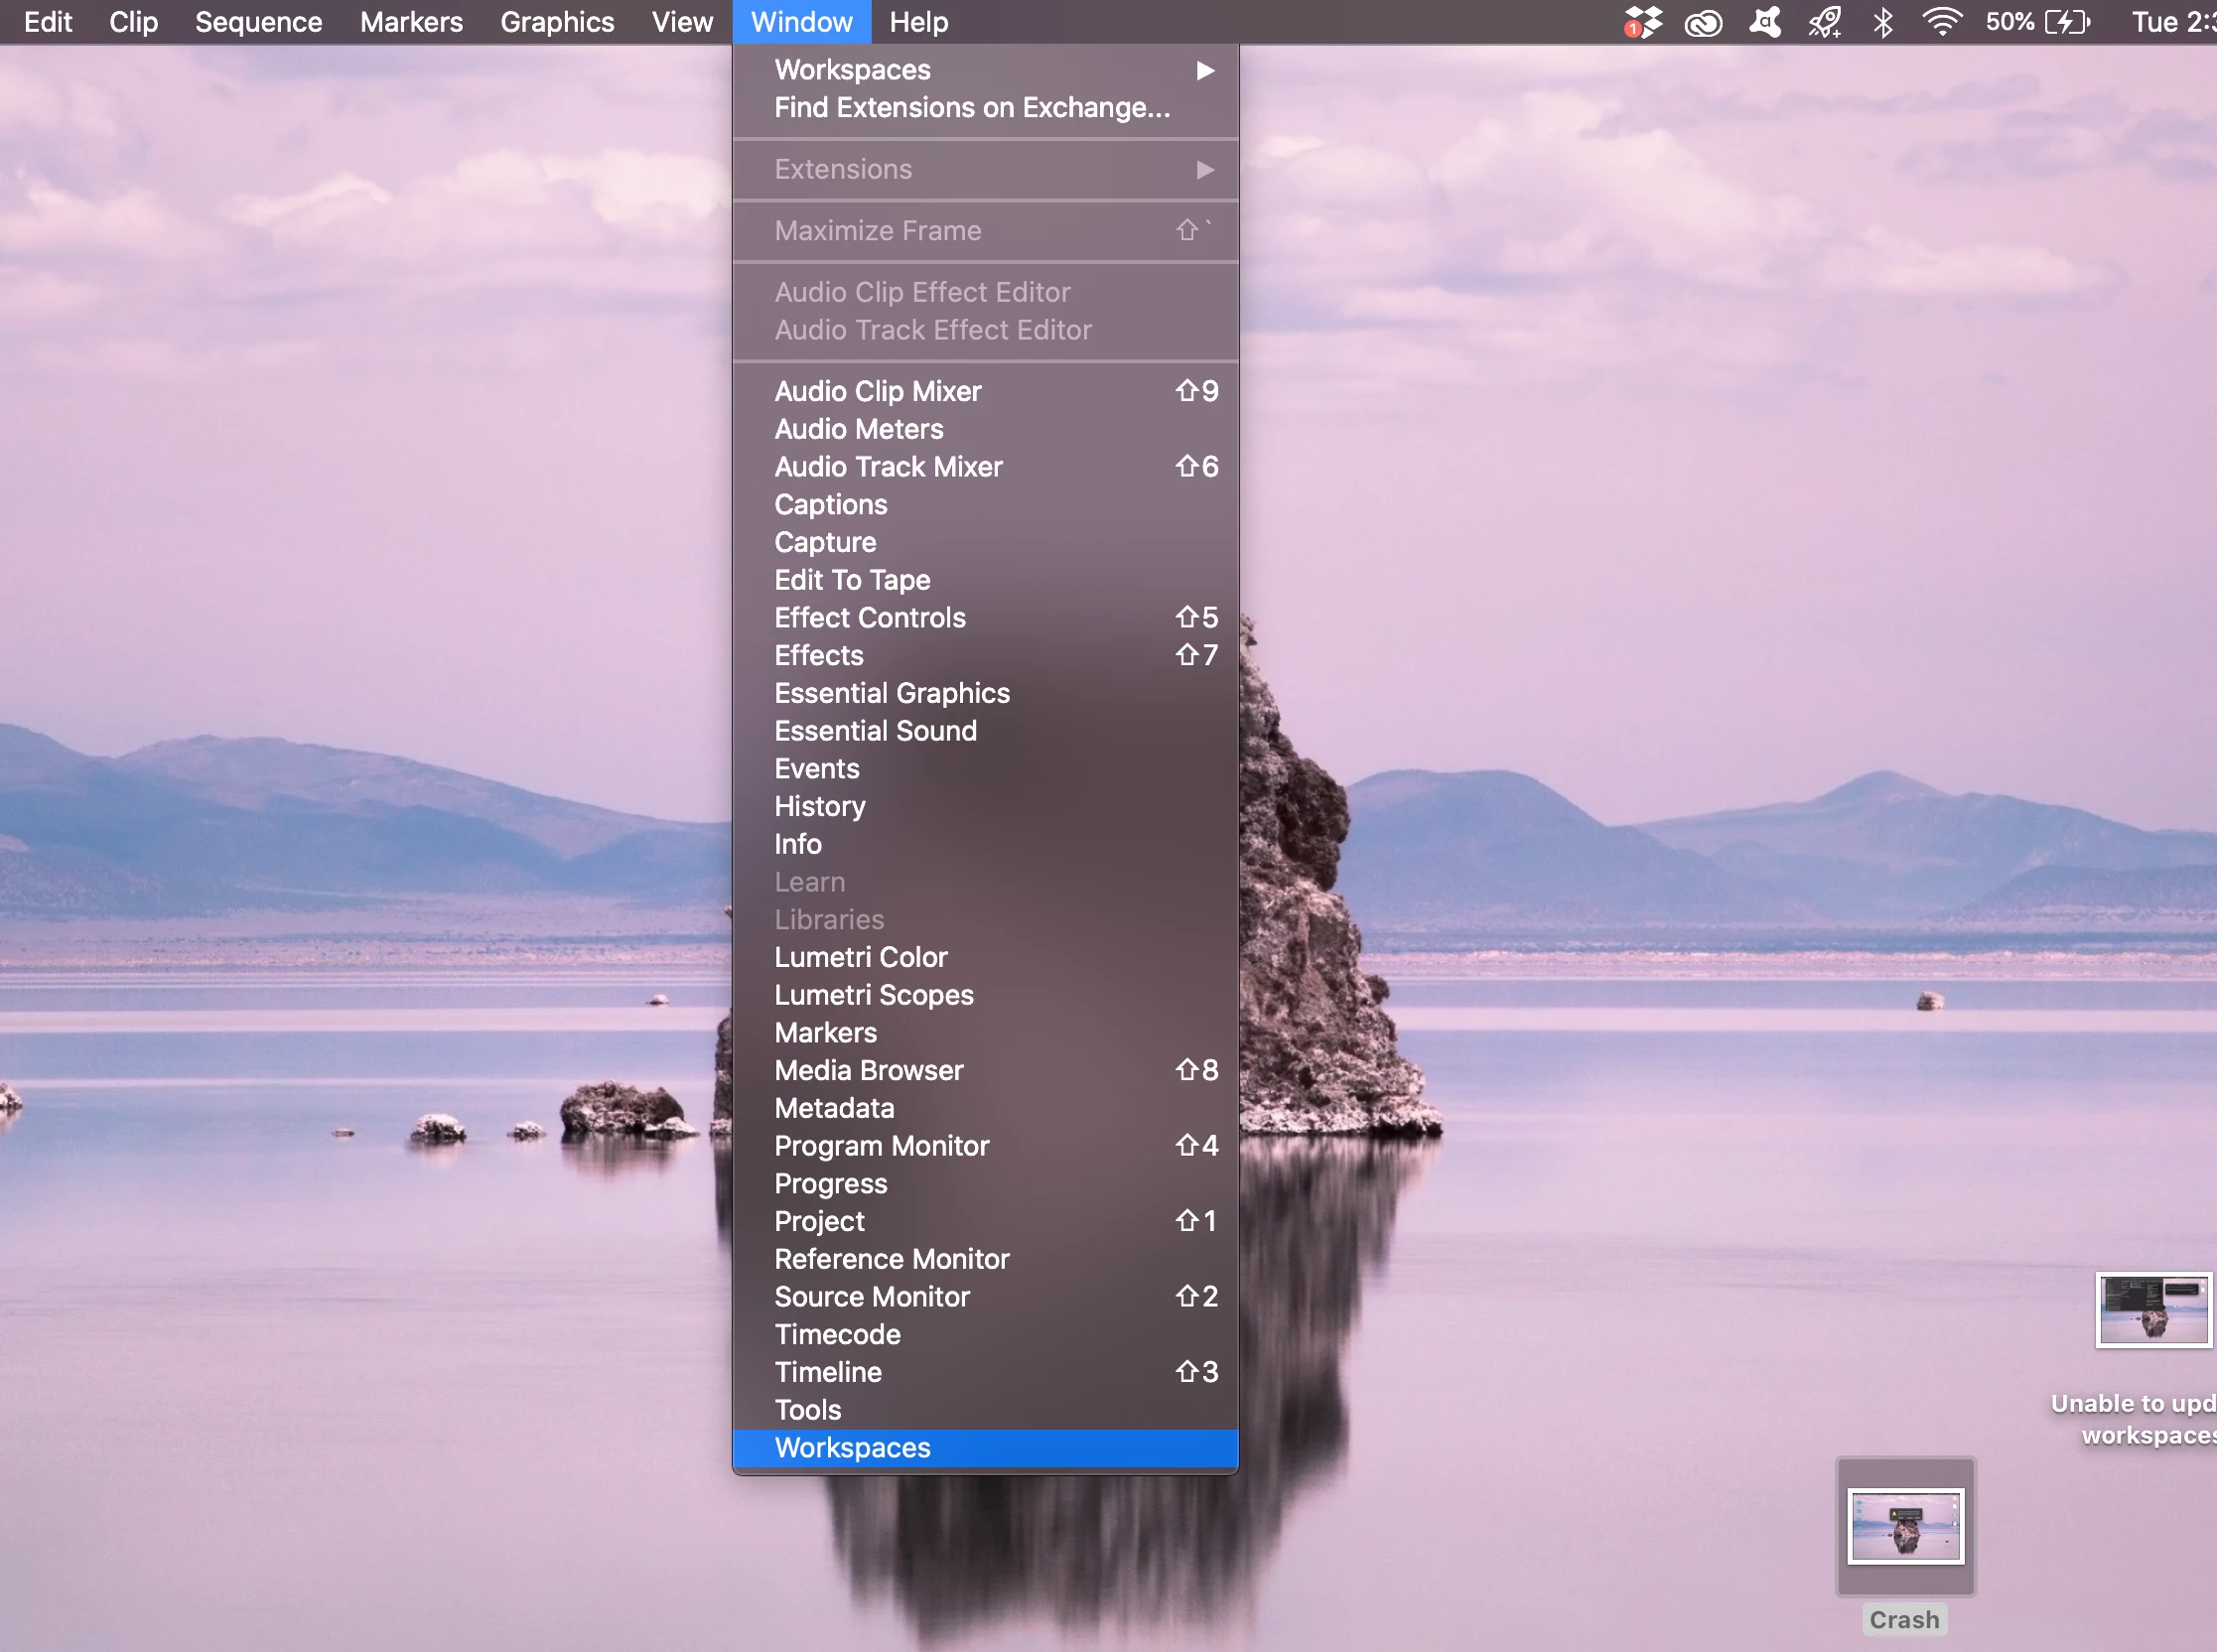Expand the top Workspaces submenu arrow

(1205, 70)
